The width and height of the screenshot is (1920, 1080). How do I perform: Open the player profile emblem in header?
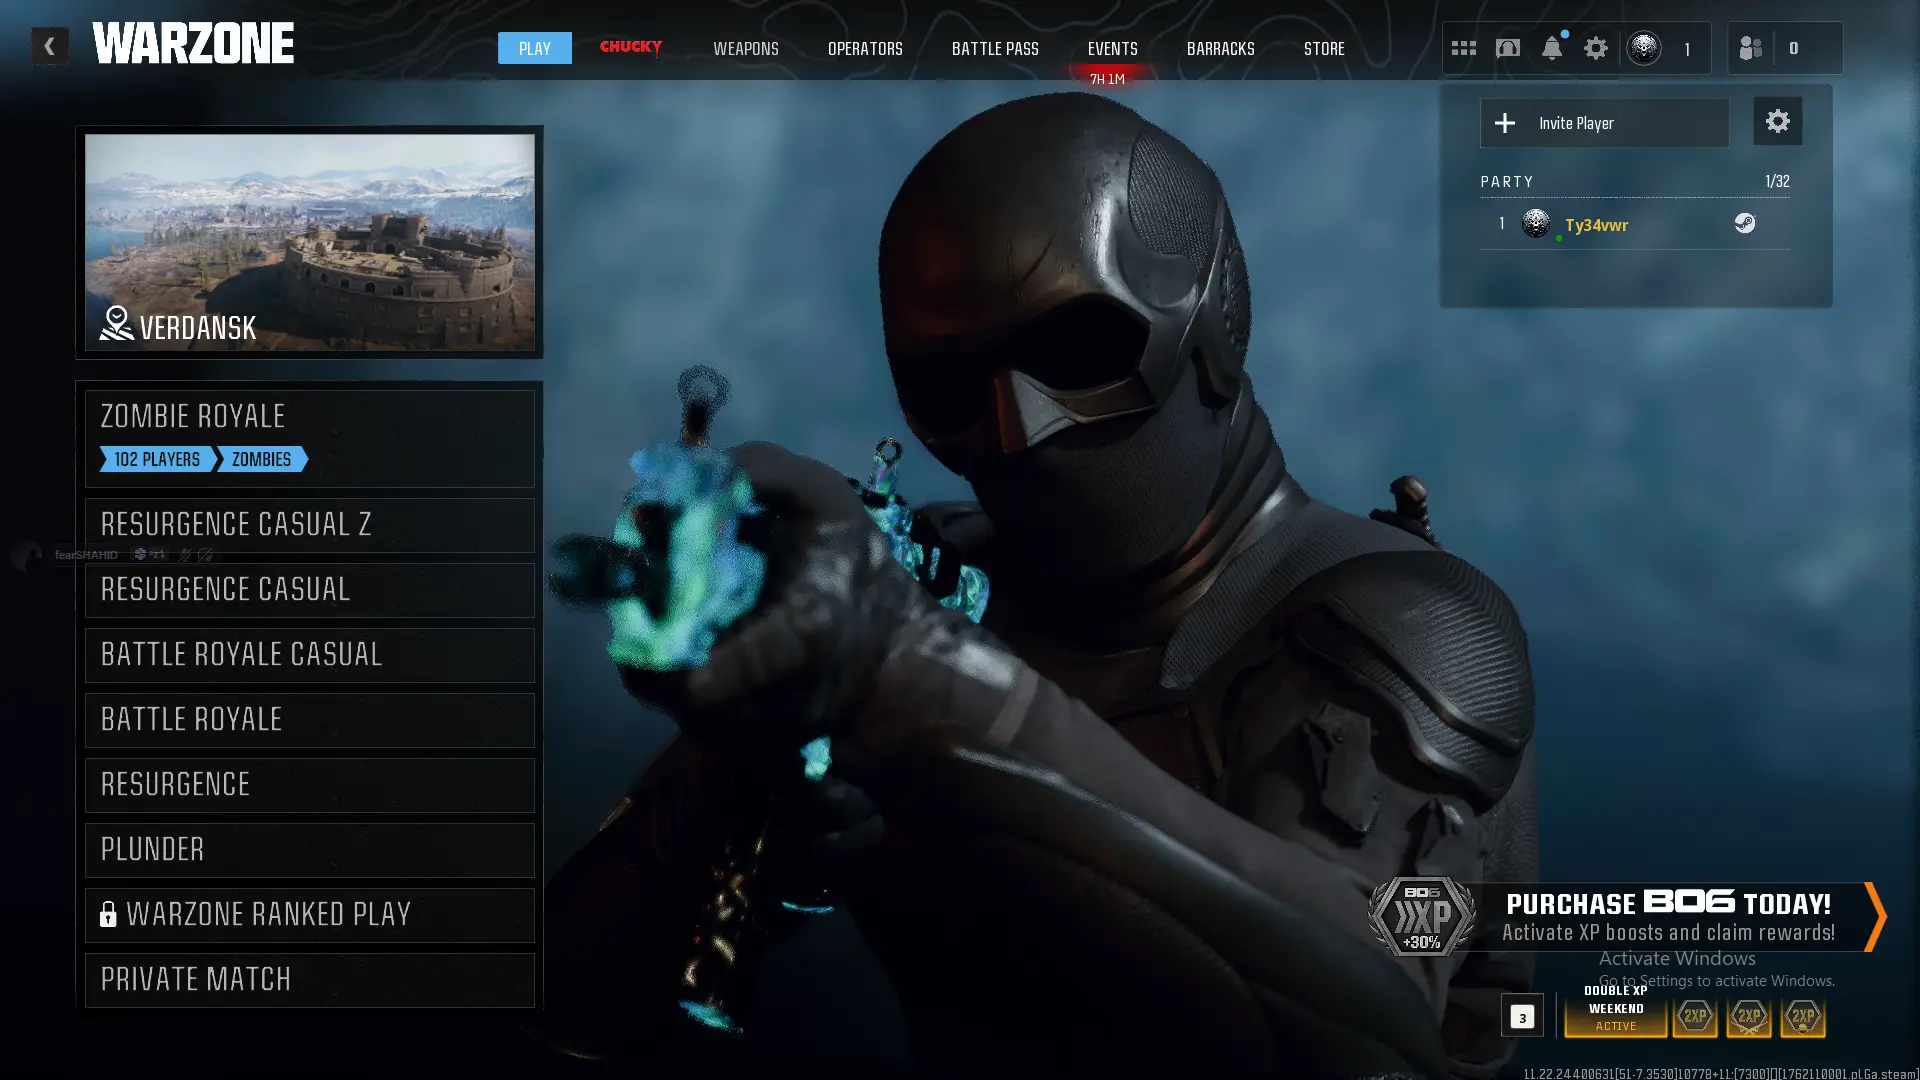pos(1644,48)
